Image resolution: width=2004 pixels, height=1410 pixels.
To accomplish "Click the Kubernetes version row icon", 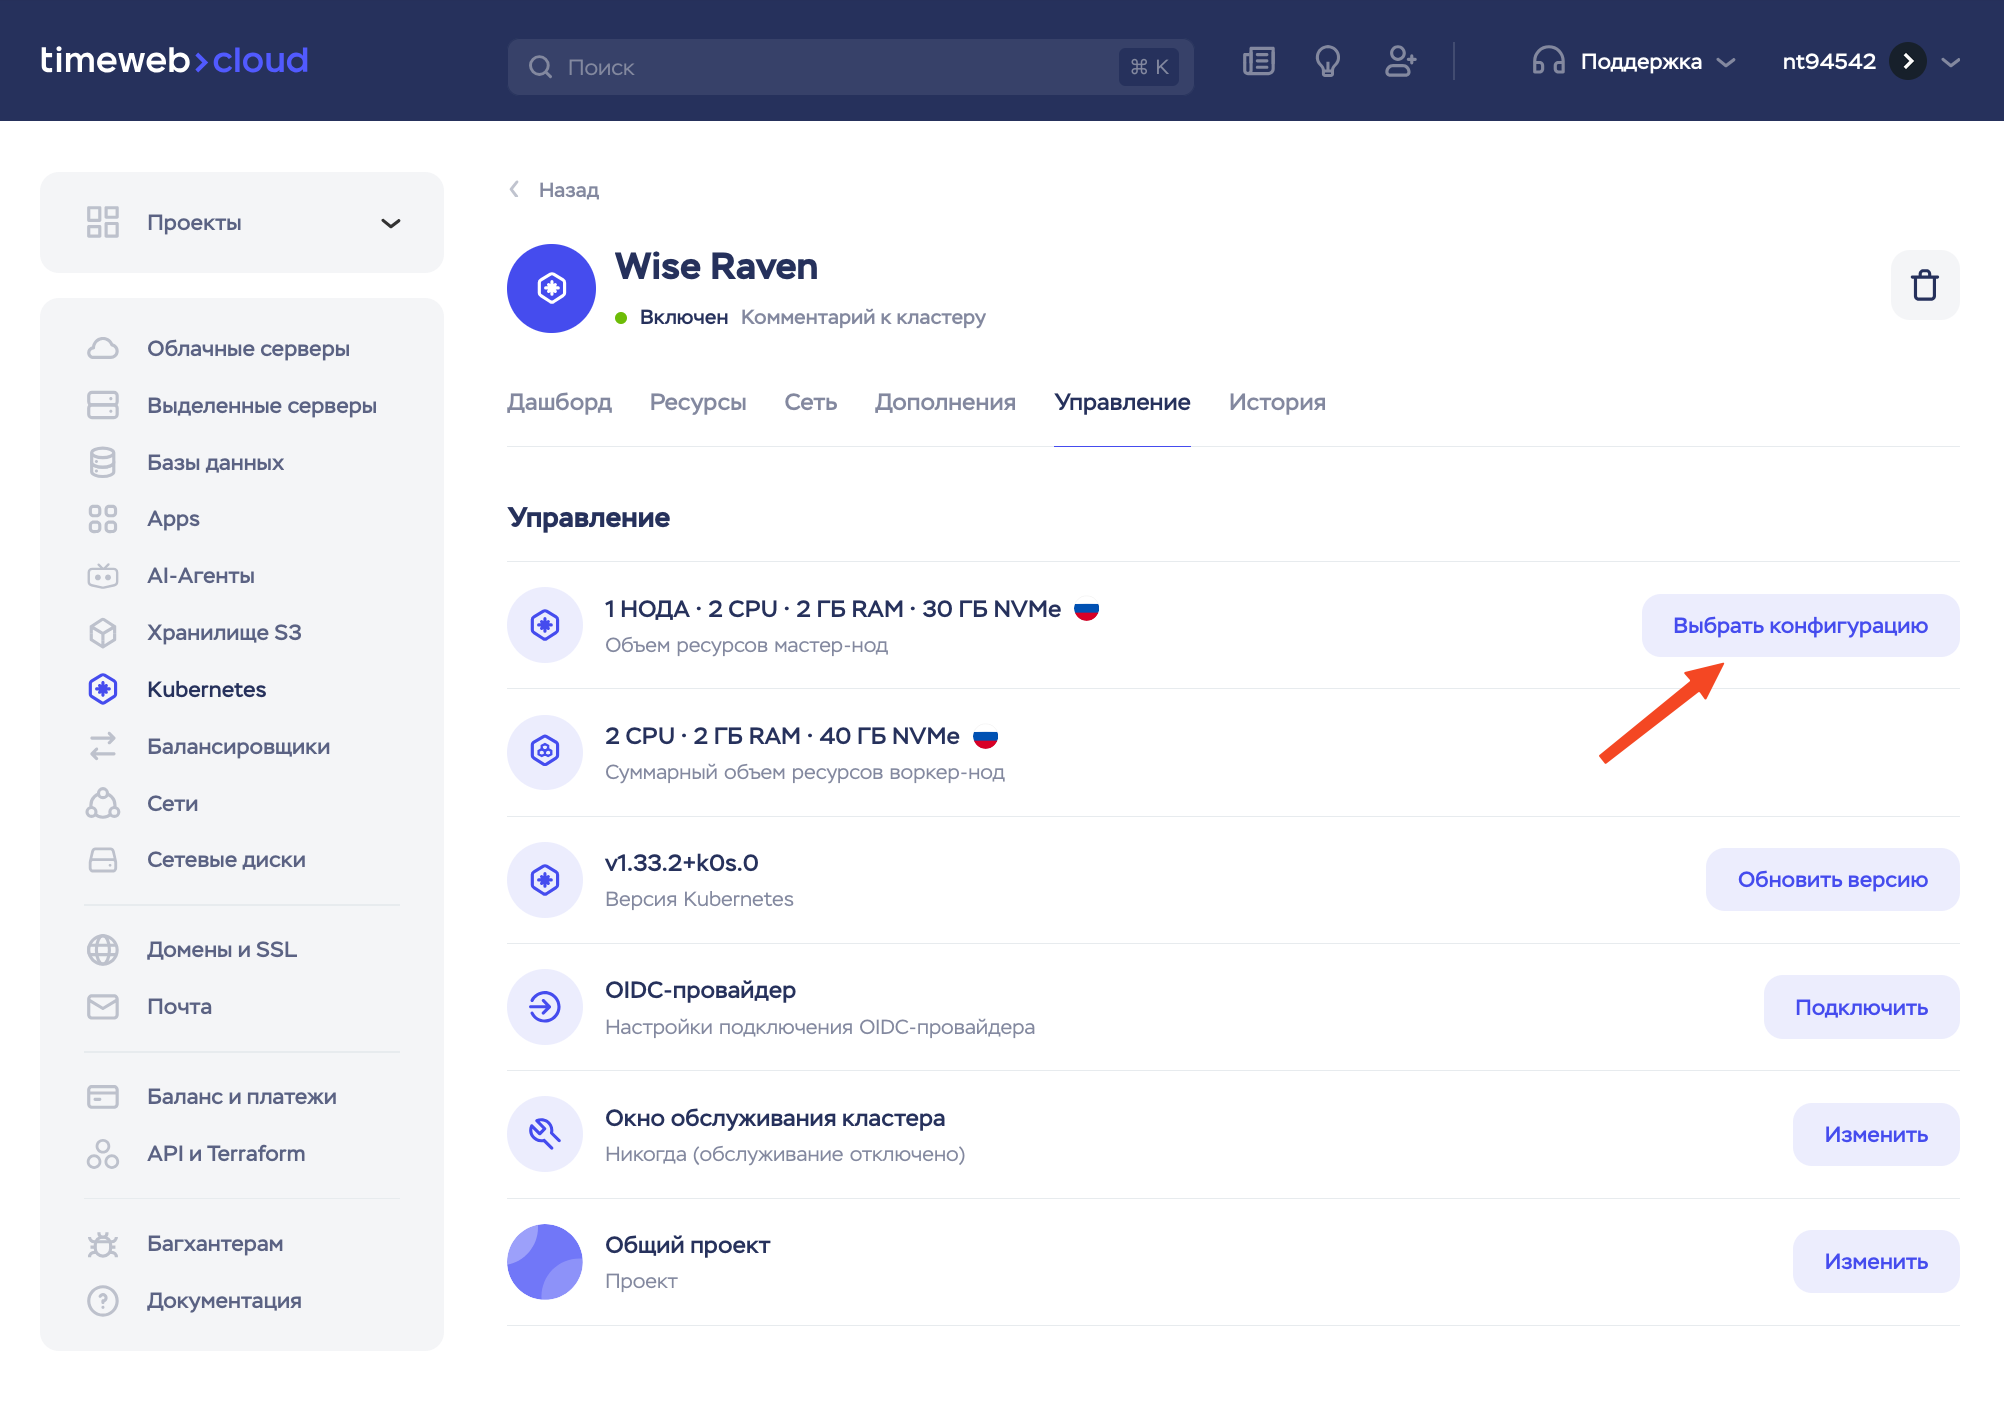I will click(x=545, y=880).
